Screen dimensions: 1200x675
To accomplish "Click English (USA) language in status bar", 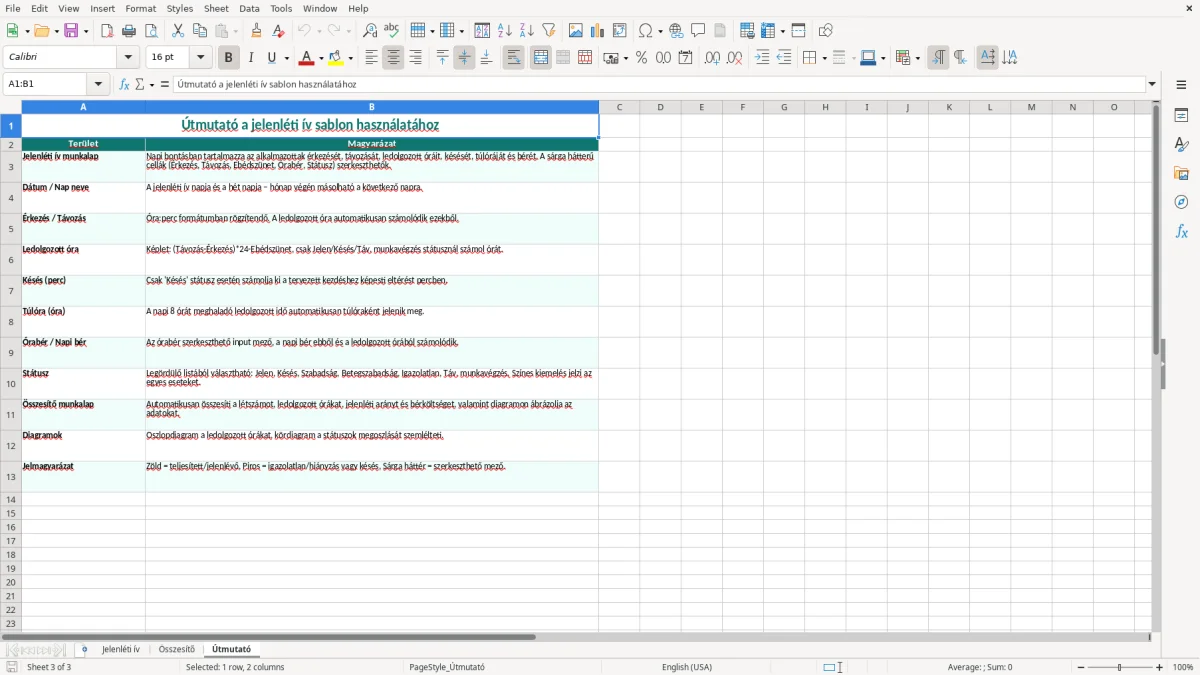I will 687,667.
